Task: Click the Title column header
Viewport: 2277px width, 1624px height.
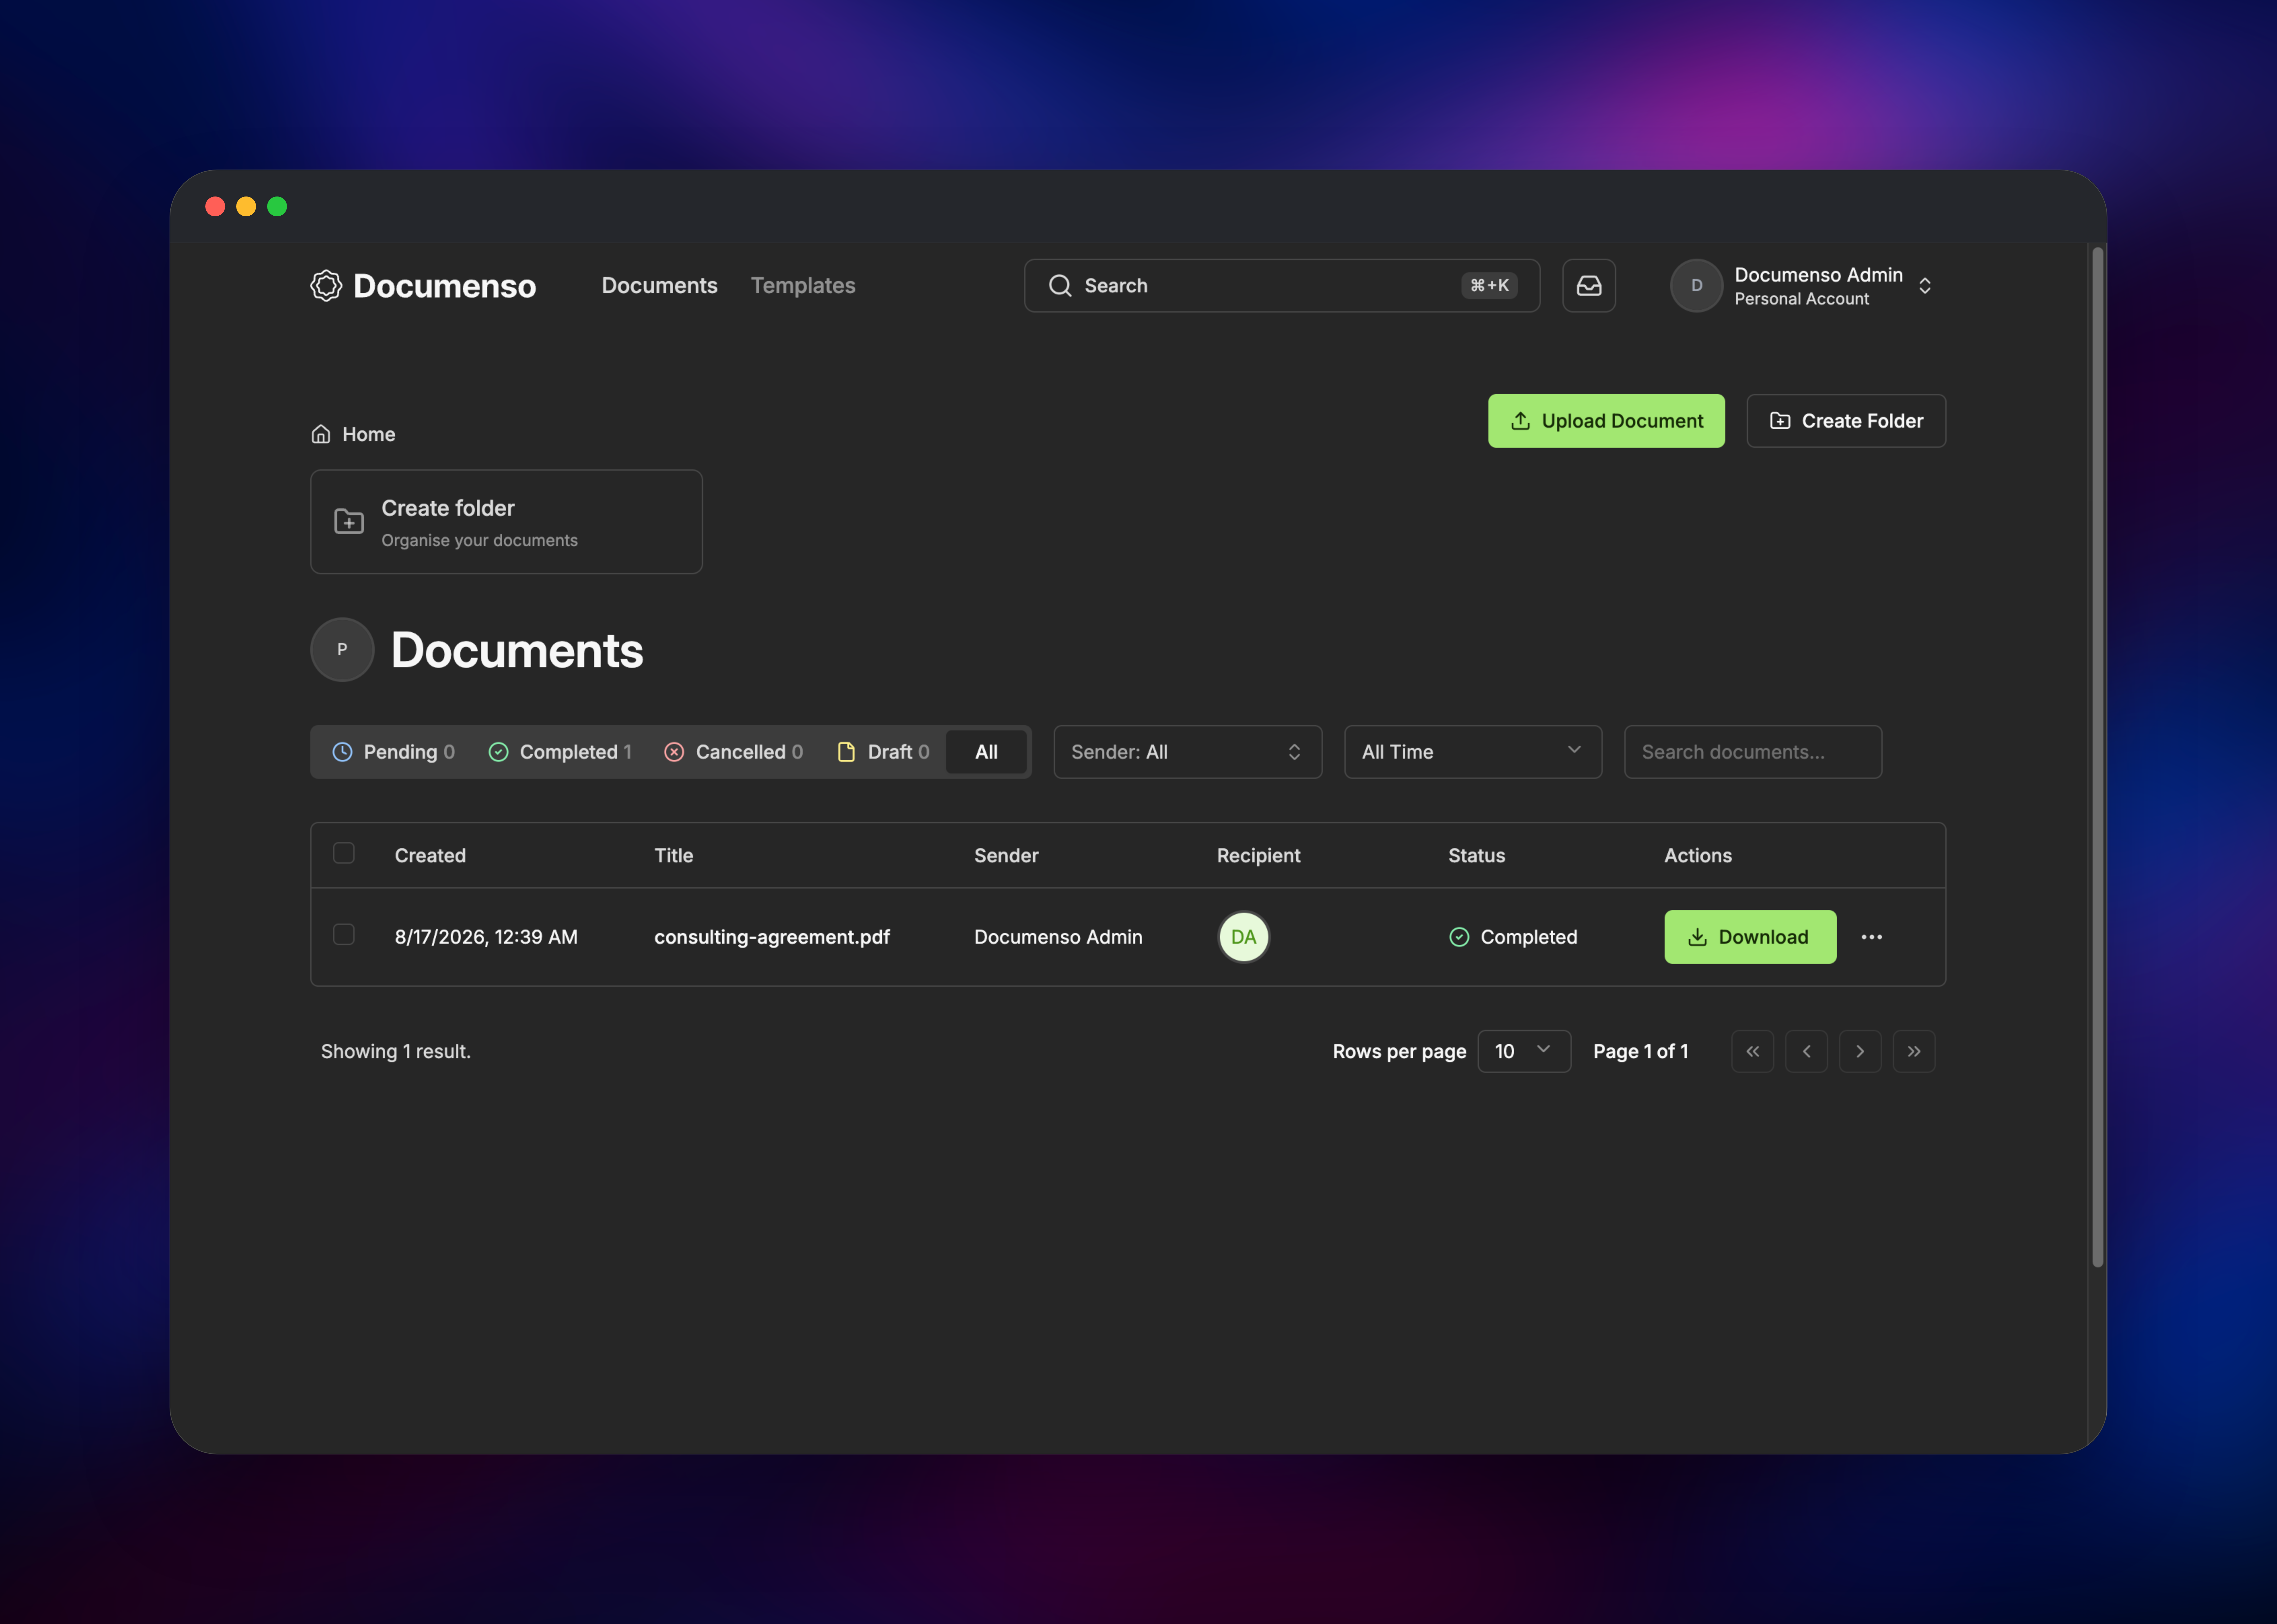Action: (674, 856)
